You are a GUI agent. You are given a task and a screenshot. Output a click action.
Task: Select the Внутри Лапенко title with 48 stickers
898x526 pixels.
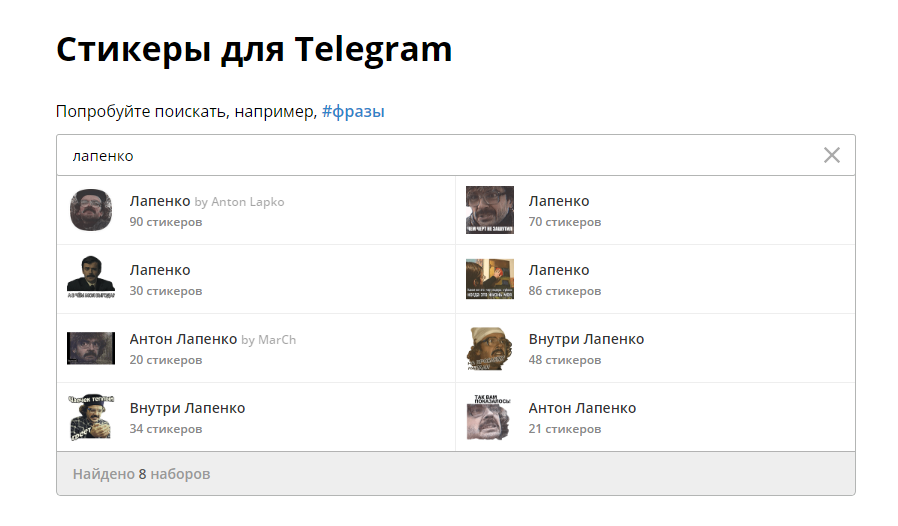pos(586,339)
